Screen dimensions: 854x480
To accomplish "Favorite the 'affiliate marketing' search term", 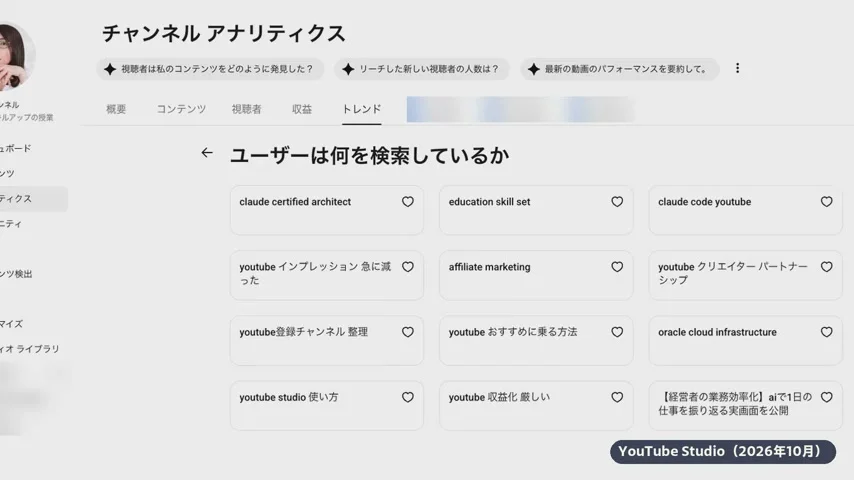I will tap(617, 267).
